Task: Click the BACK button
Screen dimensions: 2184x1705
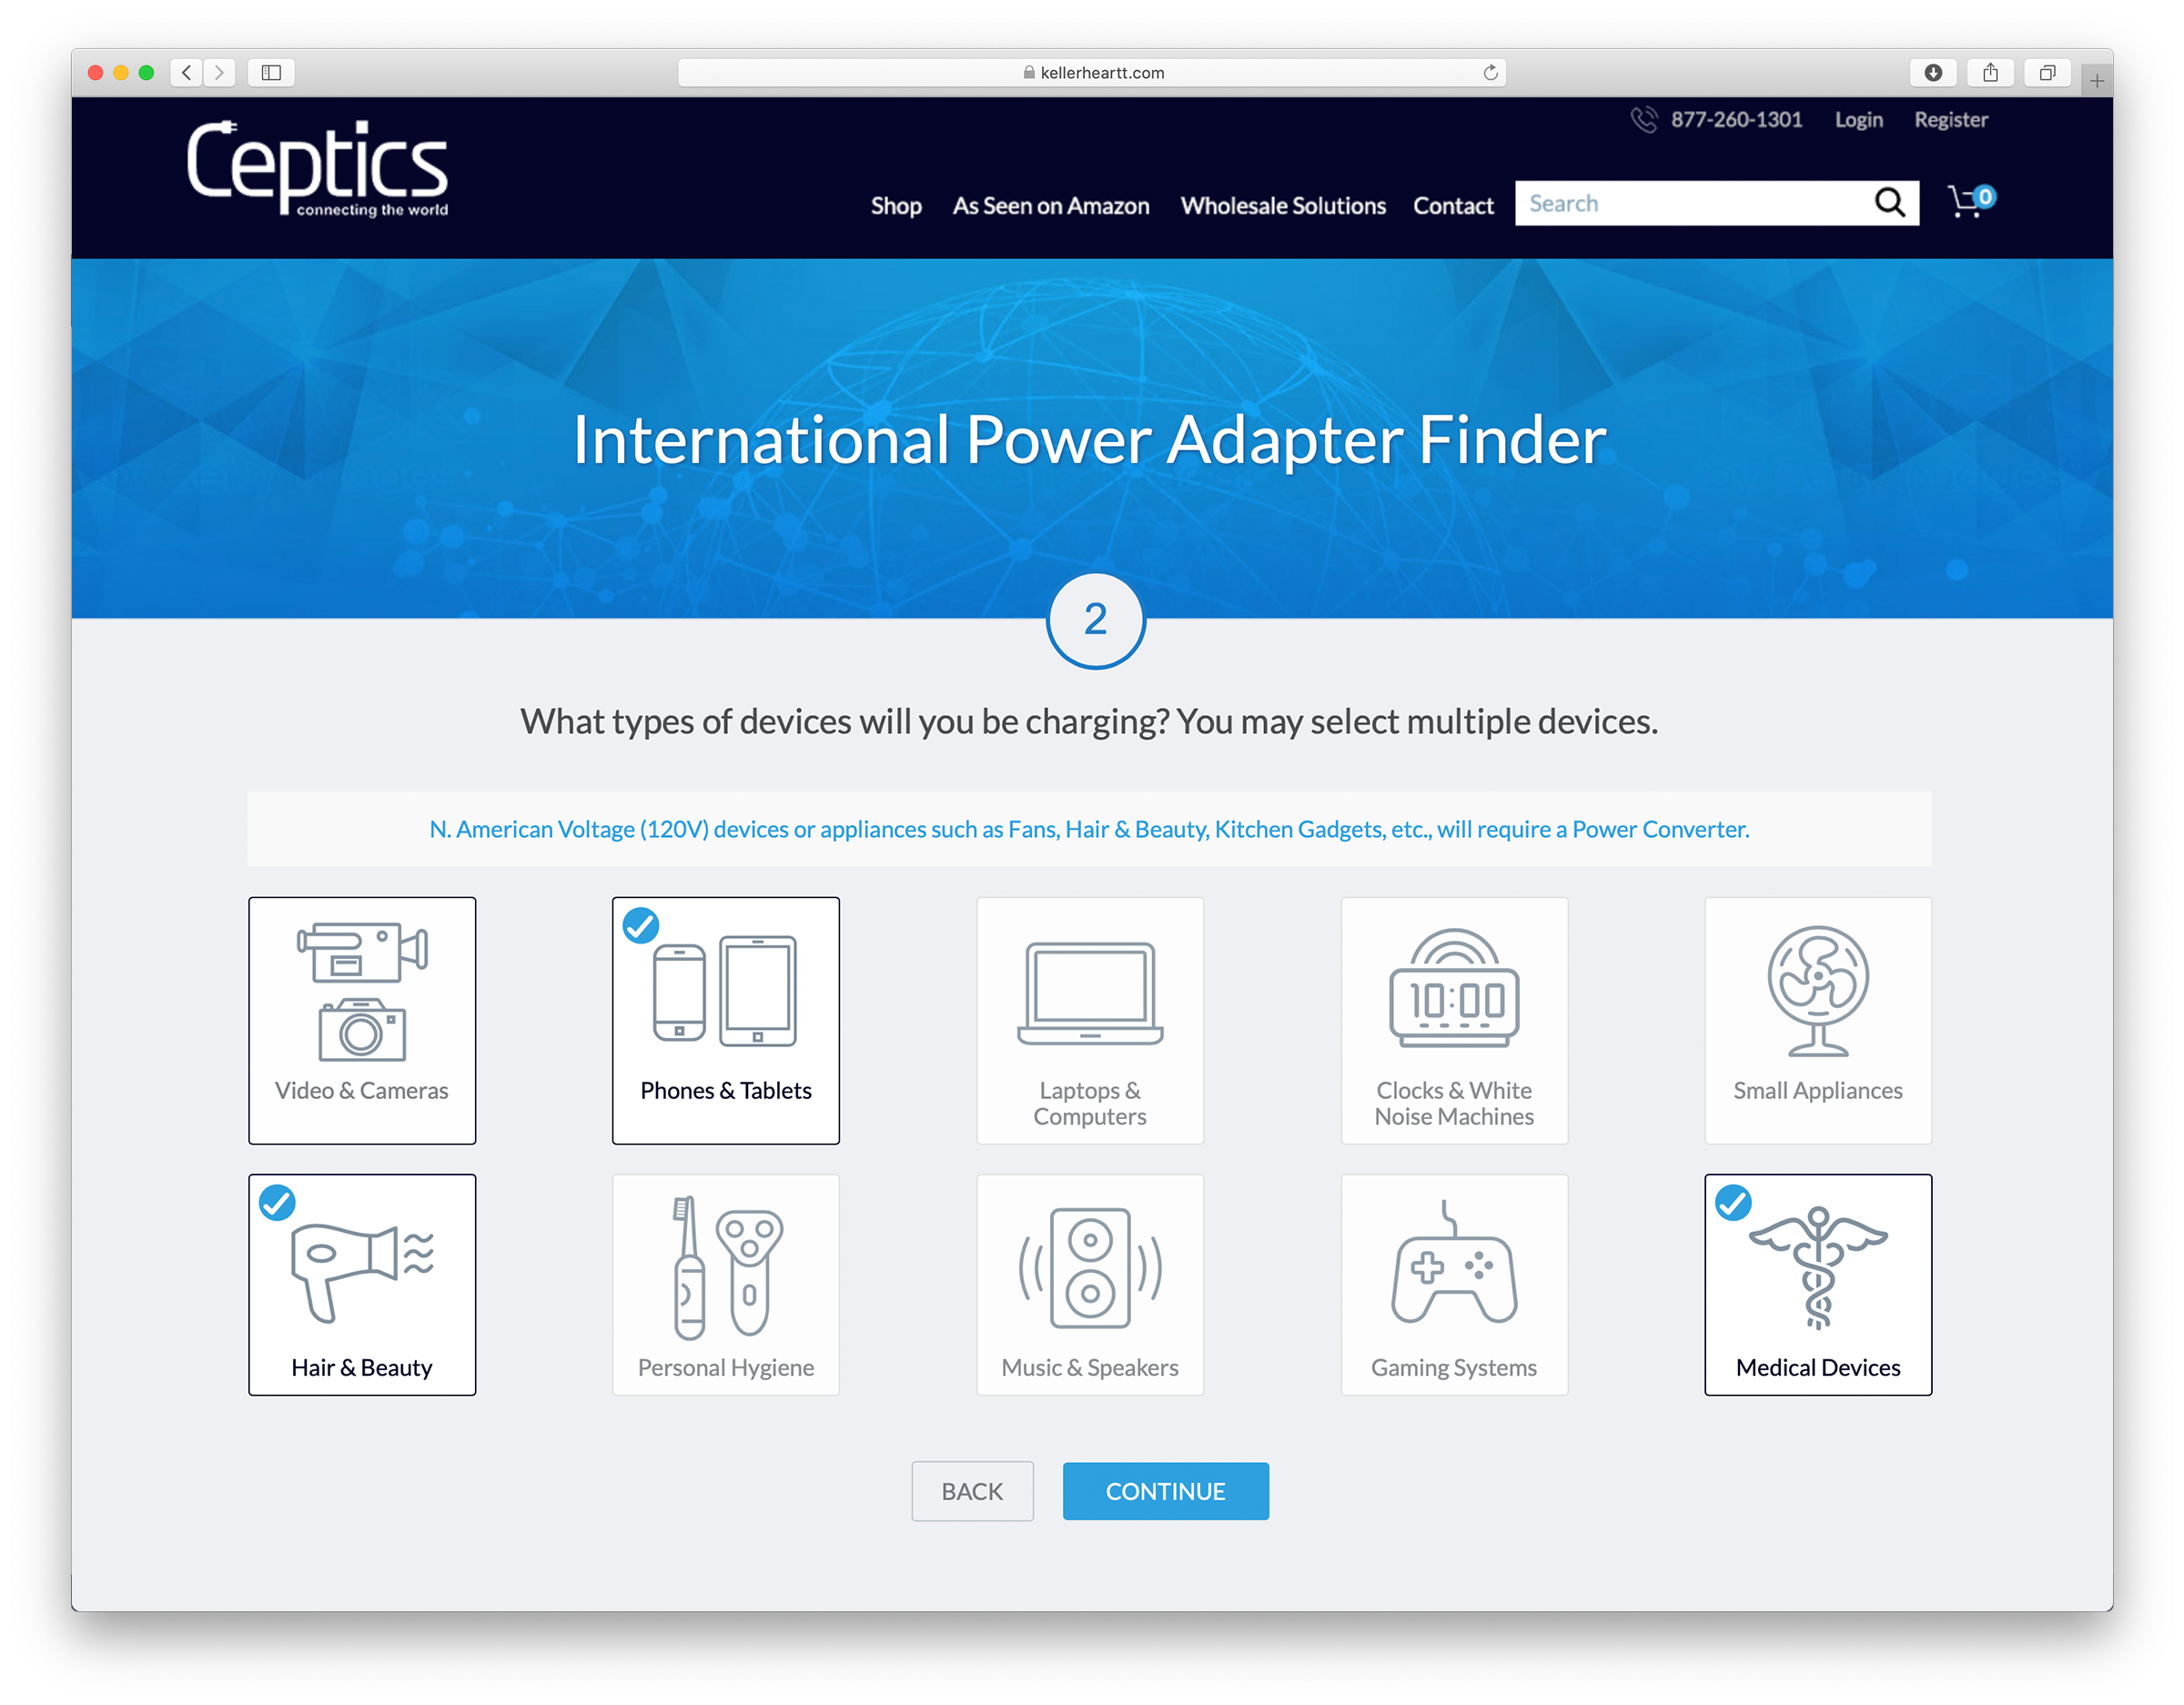Action: point(973,1488)
